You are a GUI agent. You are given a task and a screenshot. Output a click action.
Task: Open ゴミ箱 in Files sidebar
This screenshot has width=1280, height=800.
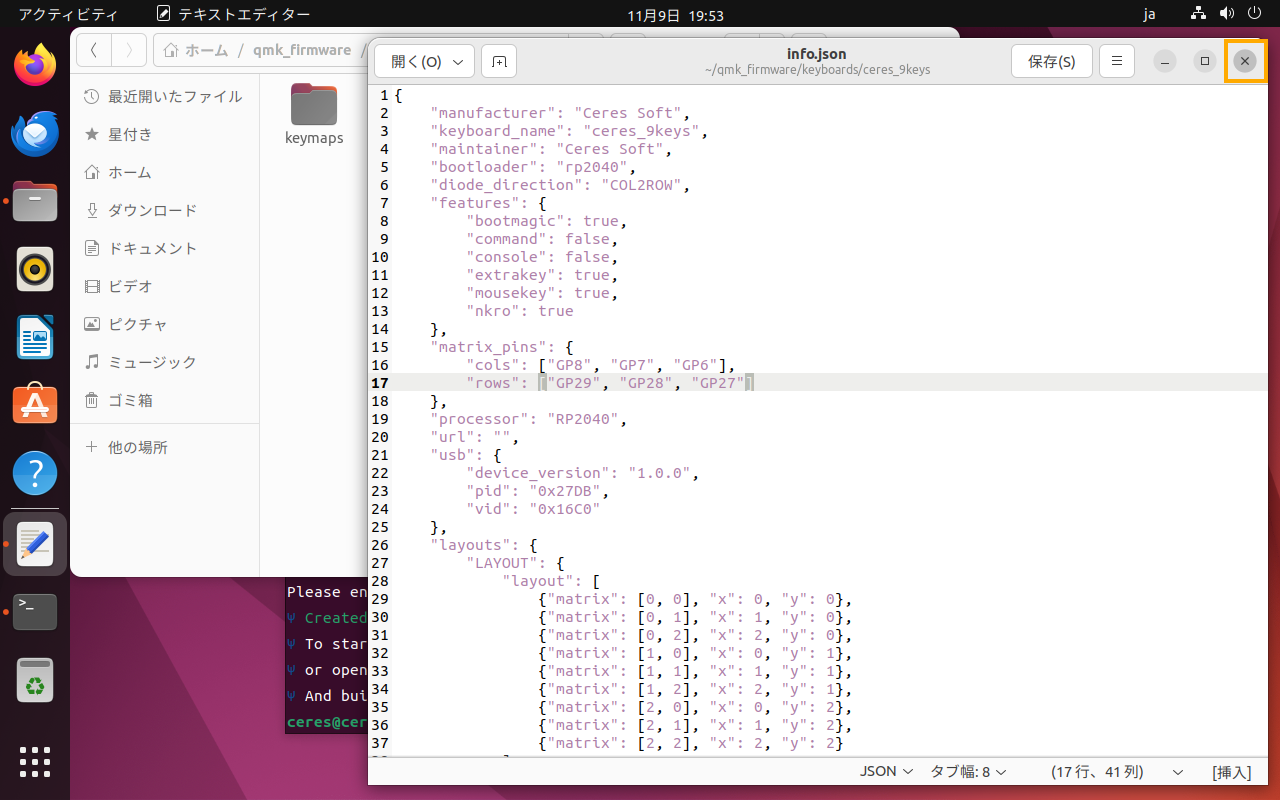point(165,400)
